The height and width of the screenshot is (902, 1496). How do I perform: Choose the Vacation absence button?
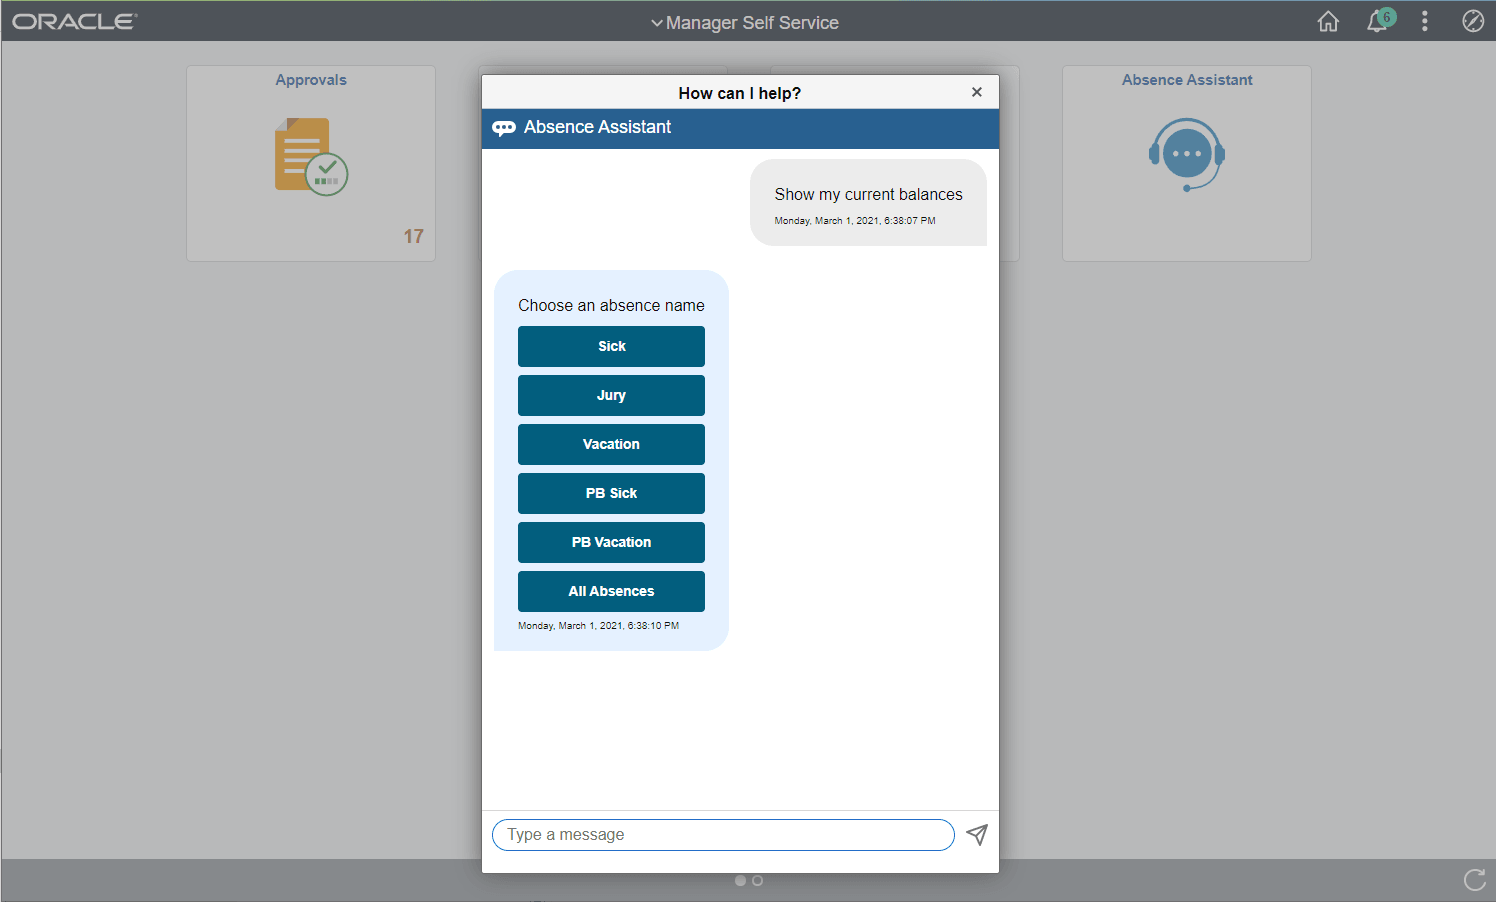coord(611,444)
